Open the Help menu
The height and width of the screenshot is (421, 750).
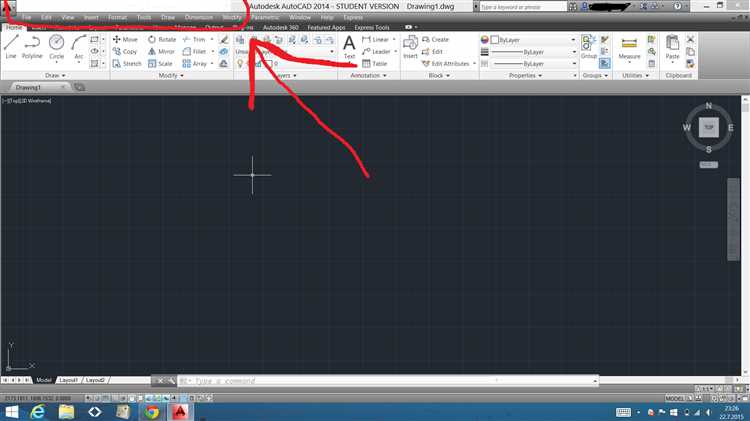coord(327,17)
